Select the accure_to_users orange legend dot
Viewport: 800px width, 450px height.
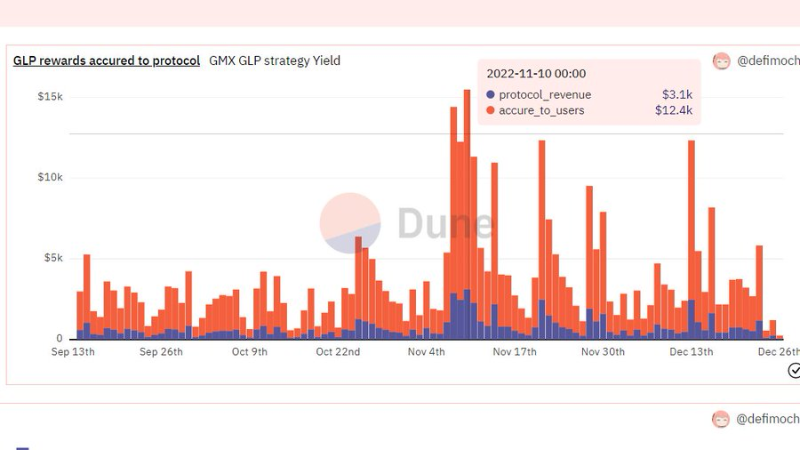(490, 110)
